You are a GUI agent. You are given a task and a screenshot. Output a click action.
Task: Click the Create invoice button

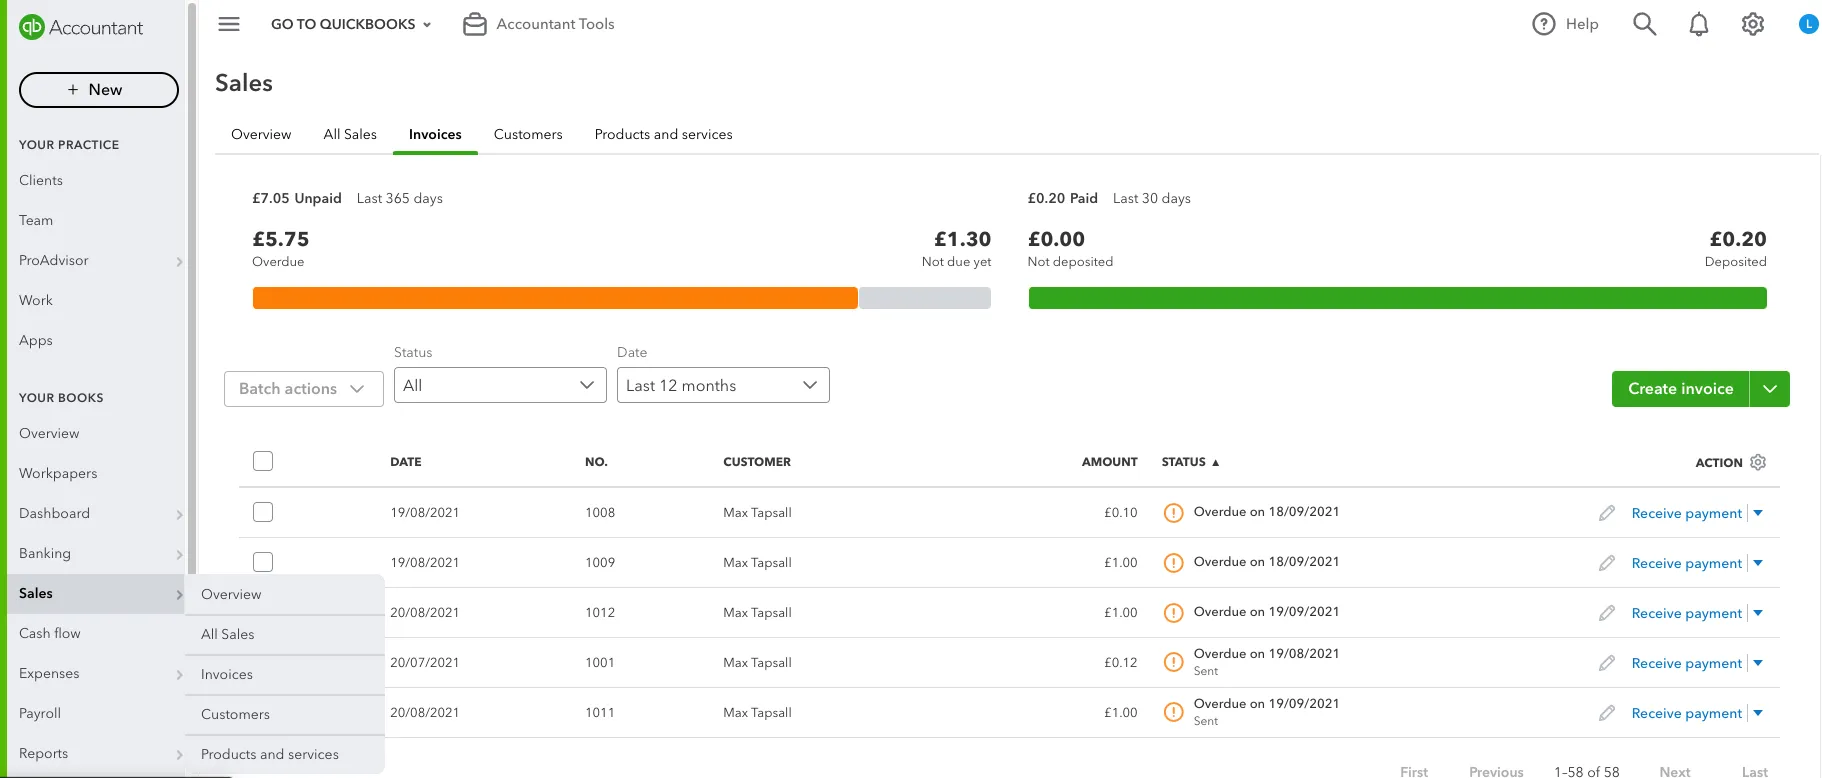coord(1680,389)
